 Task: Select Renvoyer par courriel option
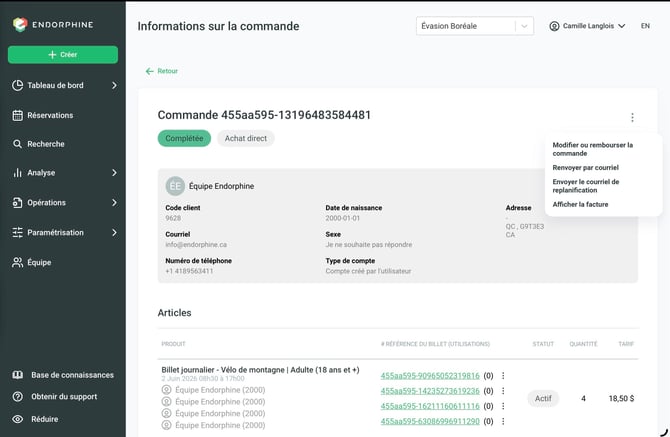585,167
